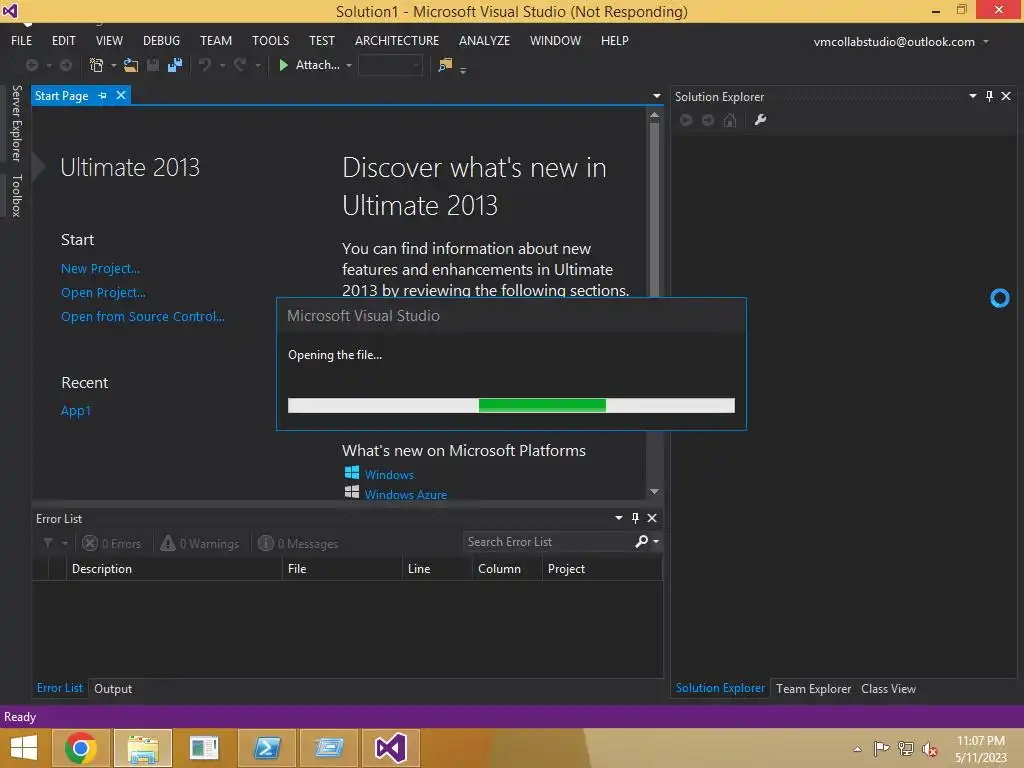Click the Opening the file progress bar

coord(511,406)
